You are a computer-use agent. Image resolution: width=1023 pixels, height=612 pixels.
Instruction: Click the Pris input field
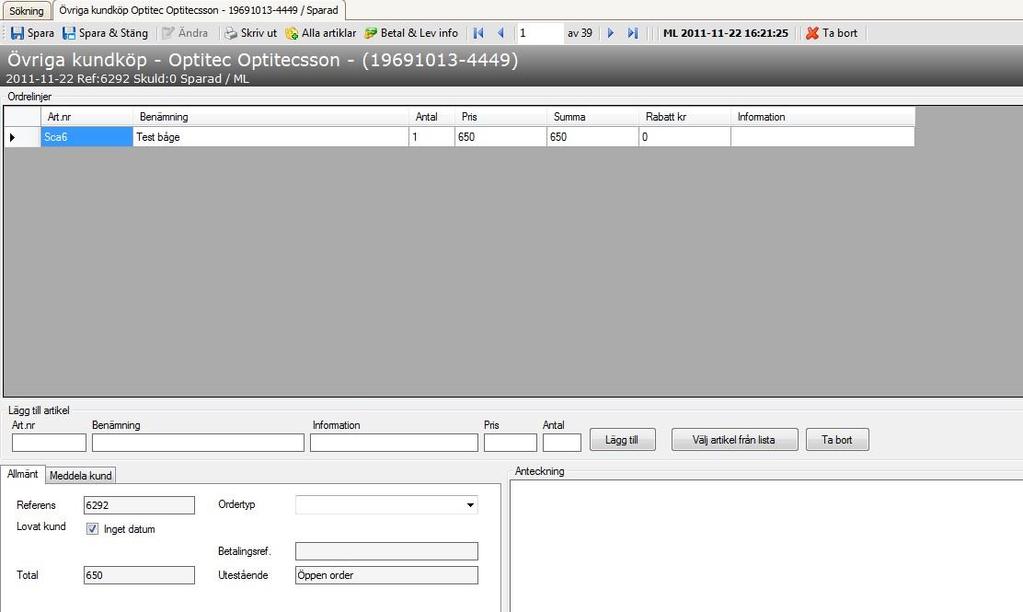tap(510, 443)
